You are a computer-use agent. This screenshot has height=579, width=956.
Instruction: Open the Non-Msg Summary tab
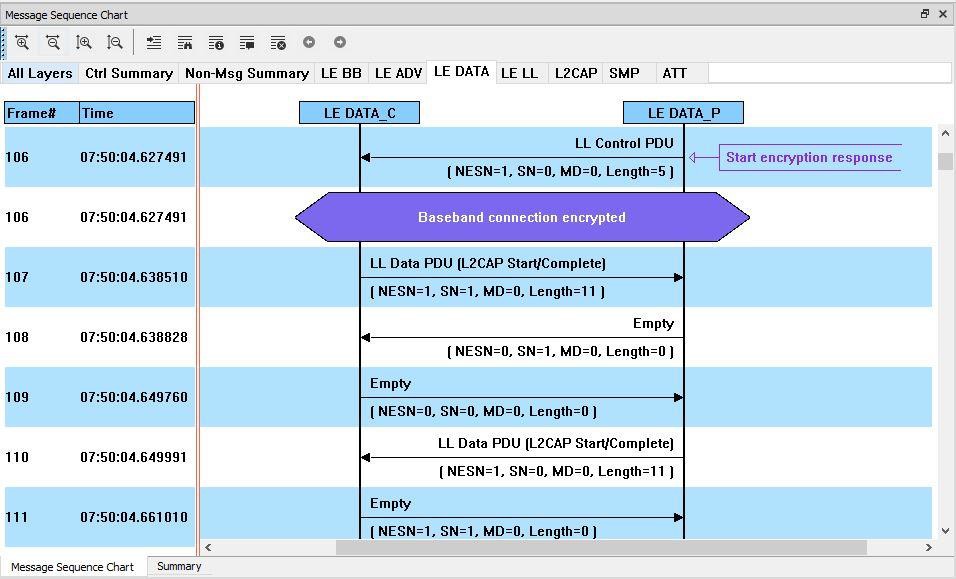tap(247, 73)
